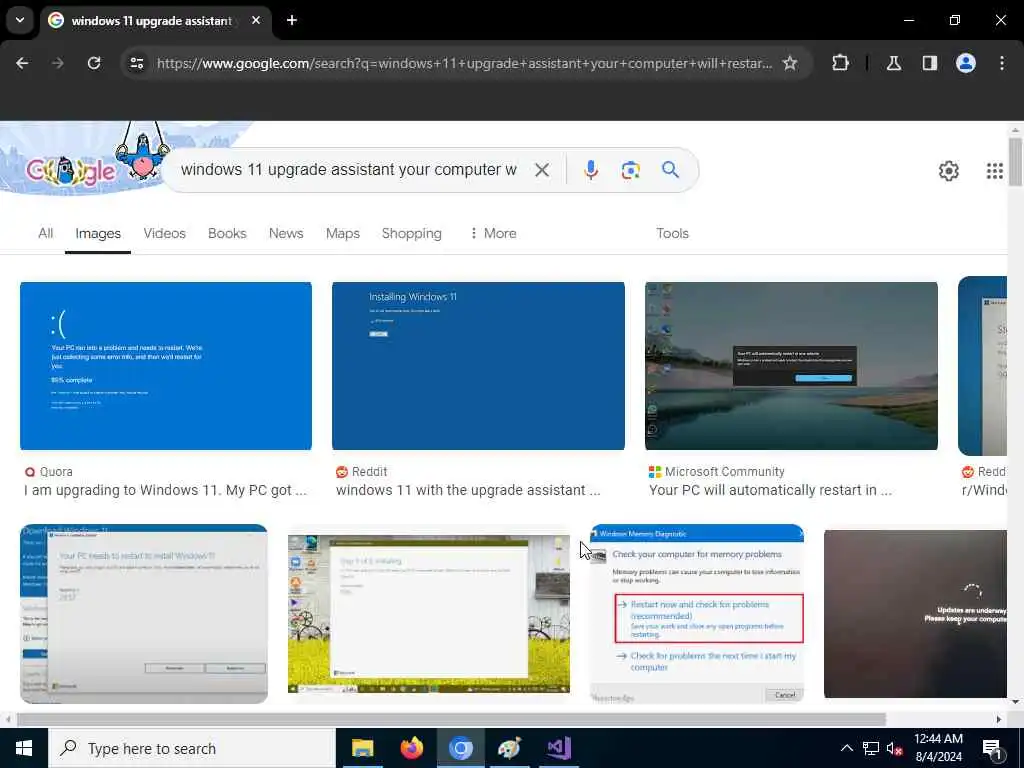Open the 'Updates are underway' dark image
This screenshot has height=768, width=1024.
tap(916, 614)
